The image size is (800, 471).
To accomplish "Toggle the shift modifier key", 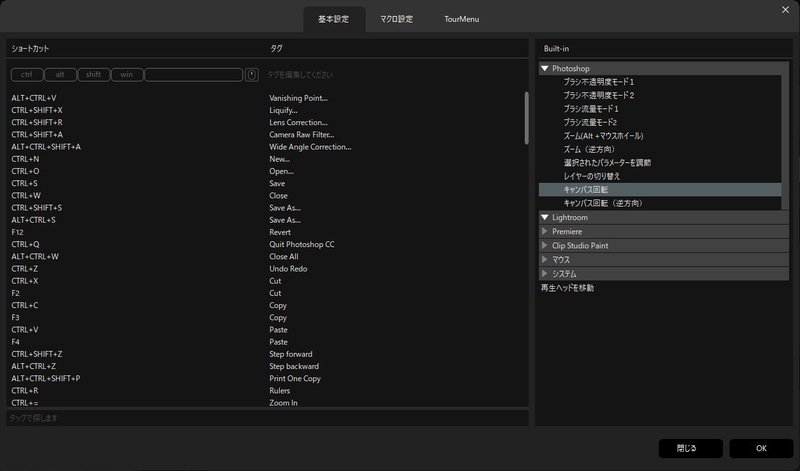I will coord(93,75).
